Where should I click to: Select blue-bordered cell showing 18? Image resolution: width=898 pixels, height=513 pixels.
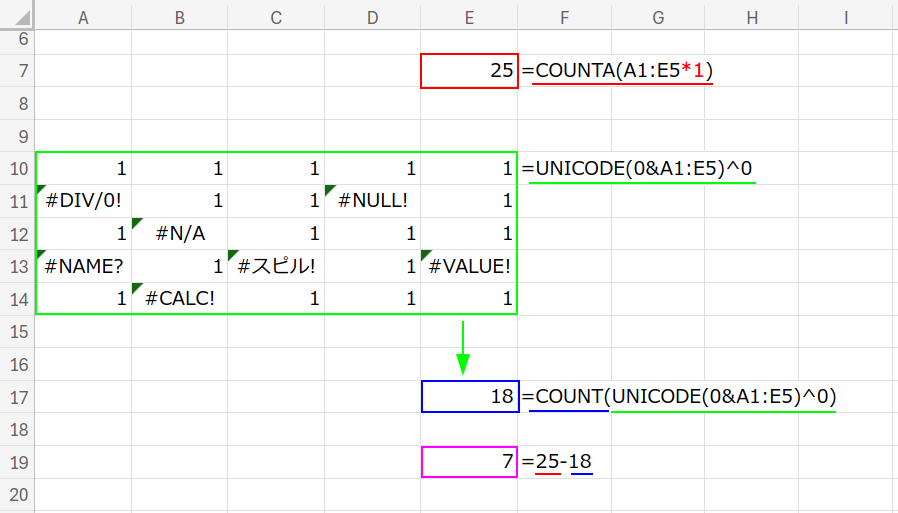[470, 397]
